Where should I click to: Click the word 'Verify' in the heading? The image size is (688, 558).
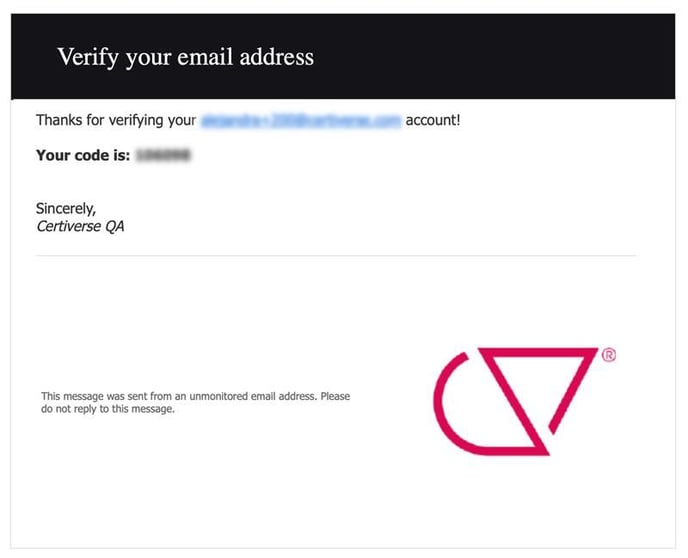[88, 57]
